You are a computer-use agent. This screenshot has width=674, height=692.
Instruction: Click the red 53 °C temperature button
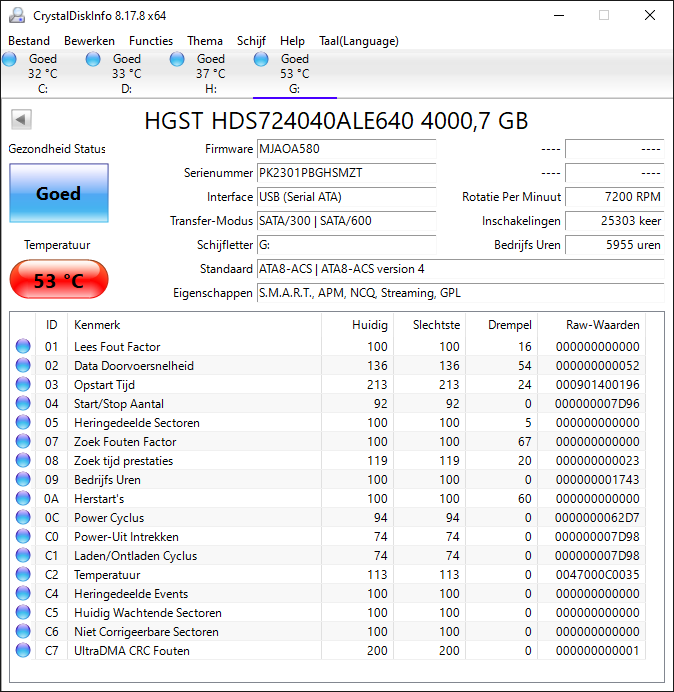coord(59,280)
